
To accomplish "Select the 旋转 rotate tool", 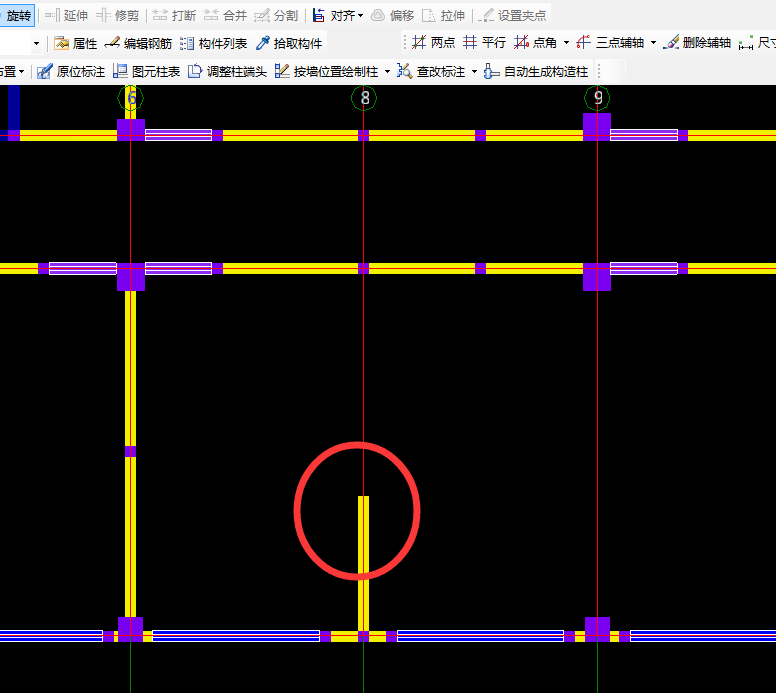I will tap(17, 16).
